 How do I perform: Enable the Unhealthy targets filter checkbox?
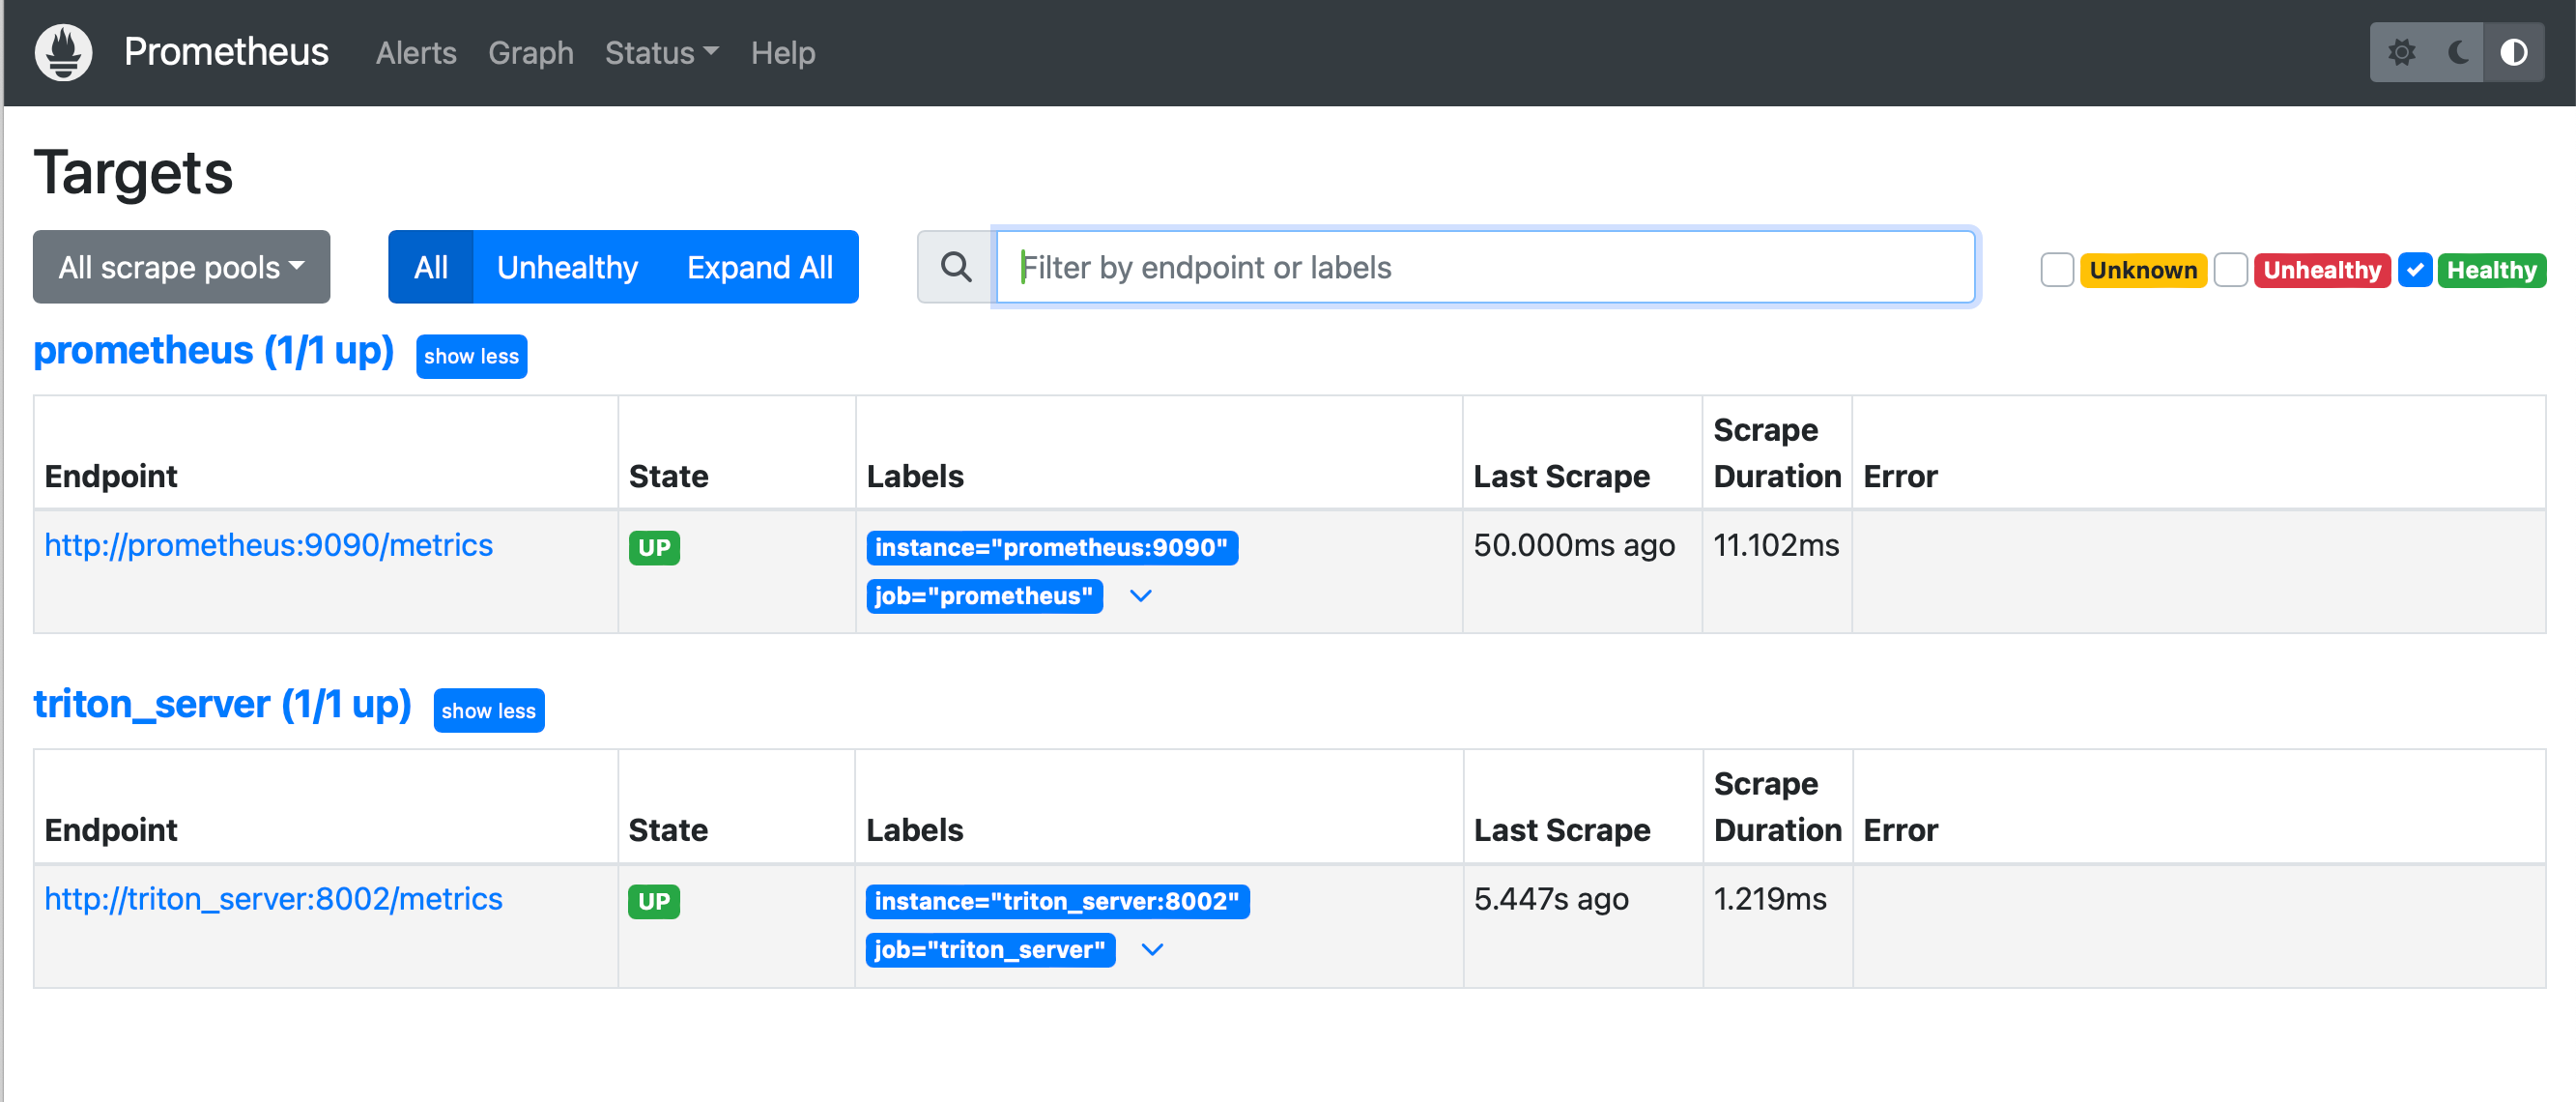(2230, 269)
